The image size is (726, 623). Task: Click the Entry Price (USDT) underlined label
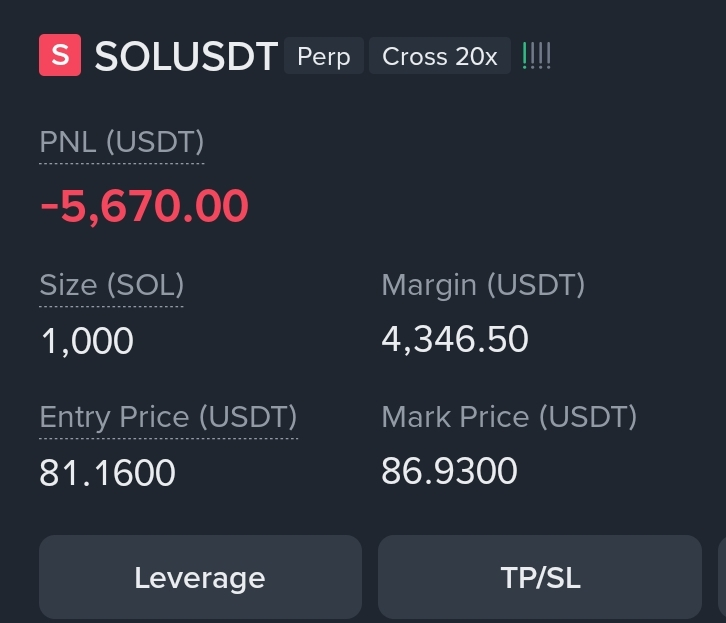[169, 417]
